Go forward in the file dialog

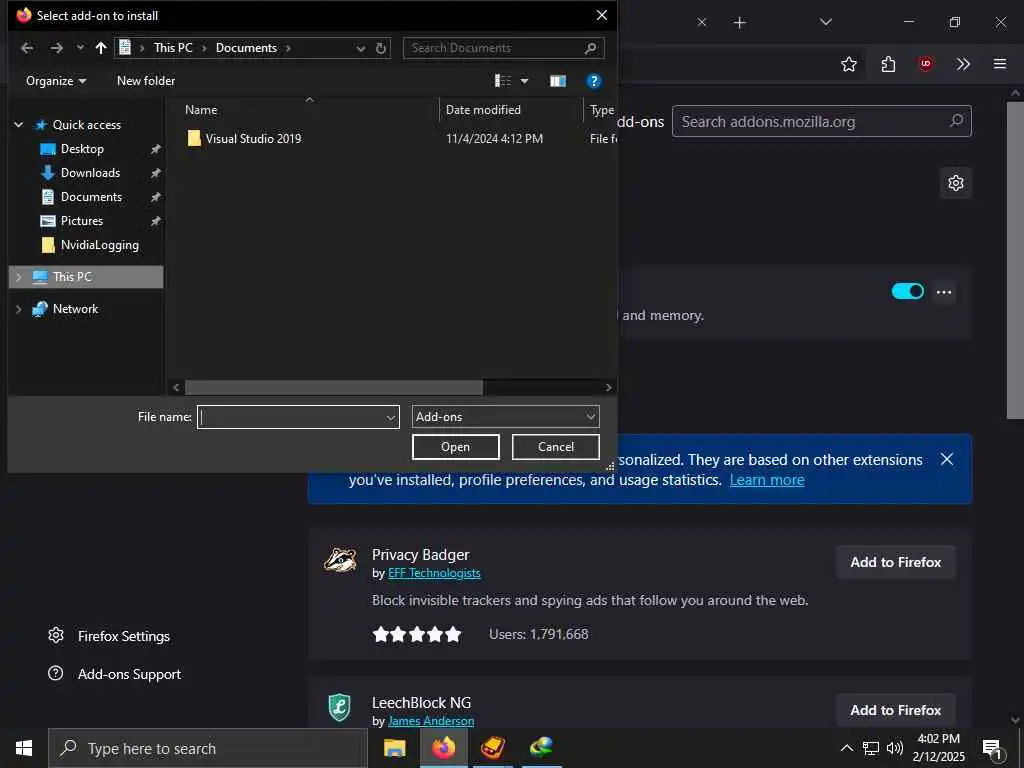click(x=57, y=48)
